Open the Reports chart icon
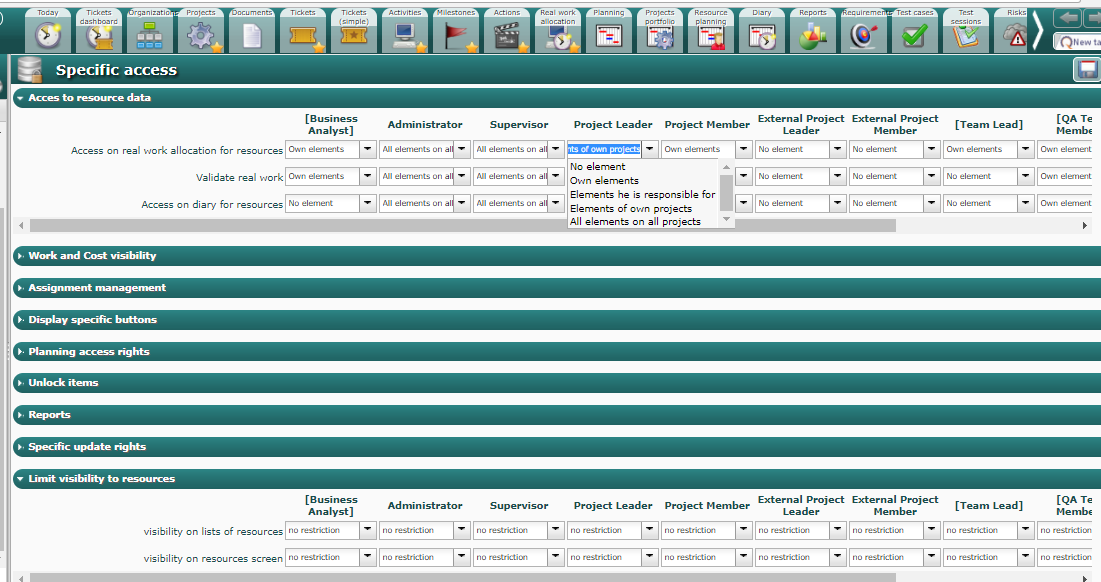This screenshot has height=582, width=1101. pyautogui.click(x=812, y=35)
